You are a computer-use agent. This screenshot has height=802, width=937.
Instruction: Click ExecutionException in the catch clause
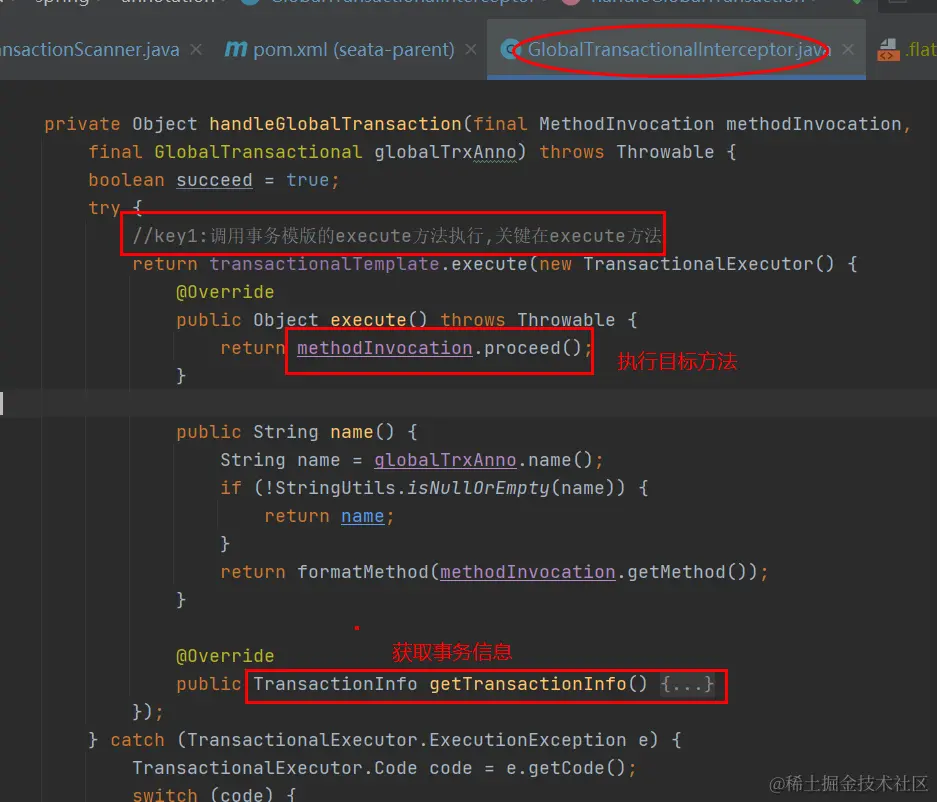click(x=528, y=740)
